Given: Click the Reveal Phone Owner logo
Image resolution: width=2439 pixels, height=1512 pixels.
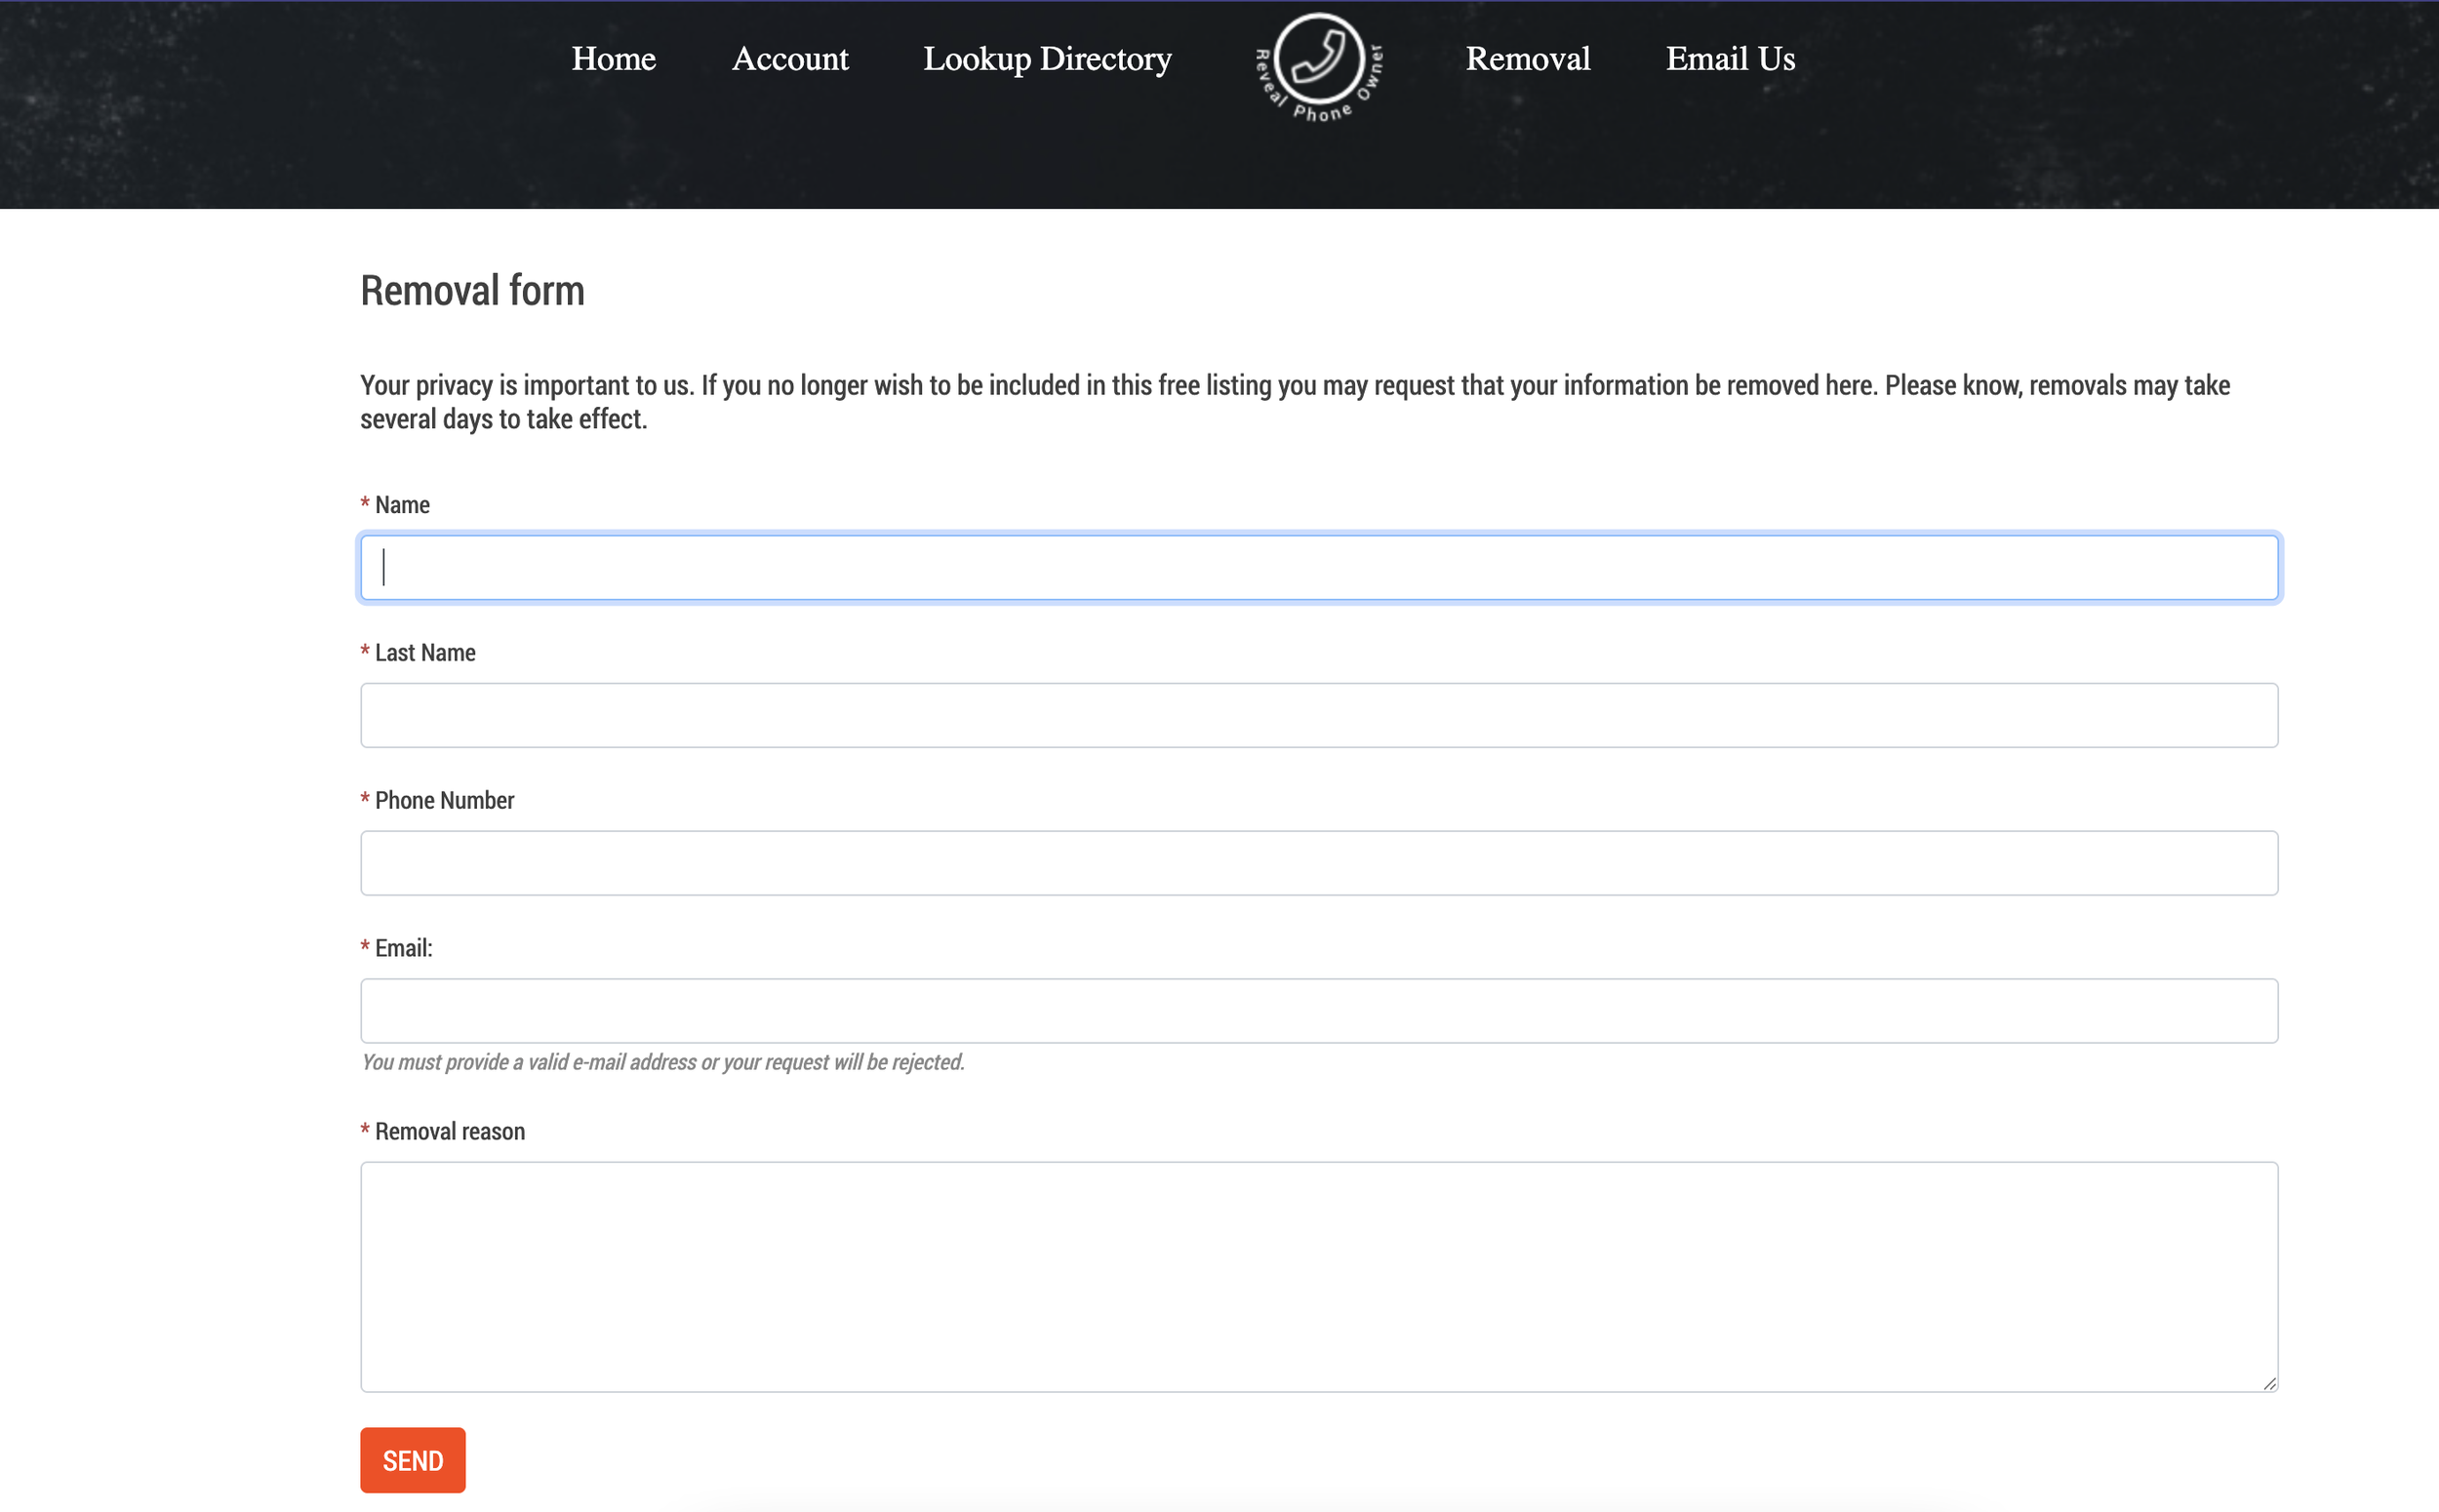Looking at the screenshot, I should tap(1319, 66).
